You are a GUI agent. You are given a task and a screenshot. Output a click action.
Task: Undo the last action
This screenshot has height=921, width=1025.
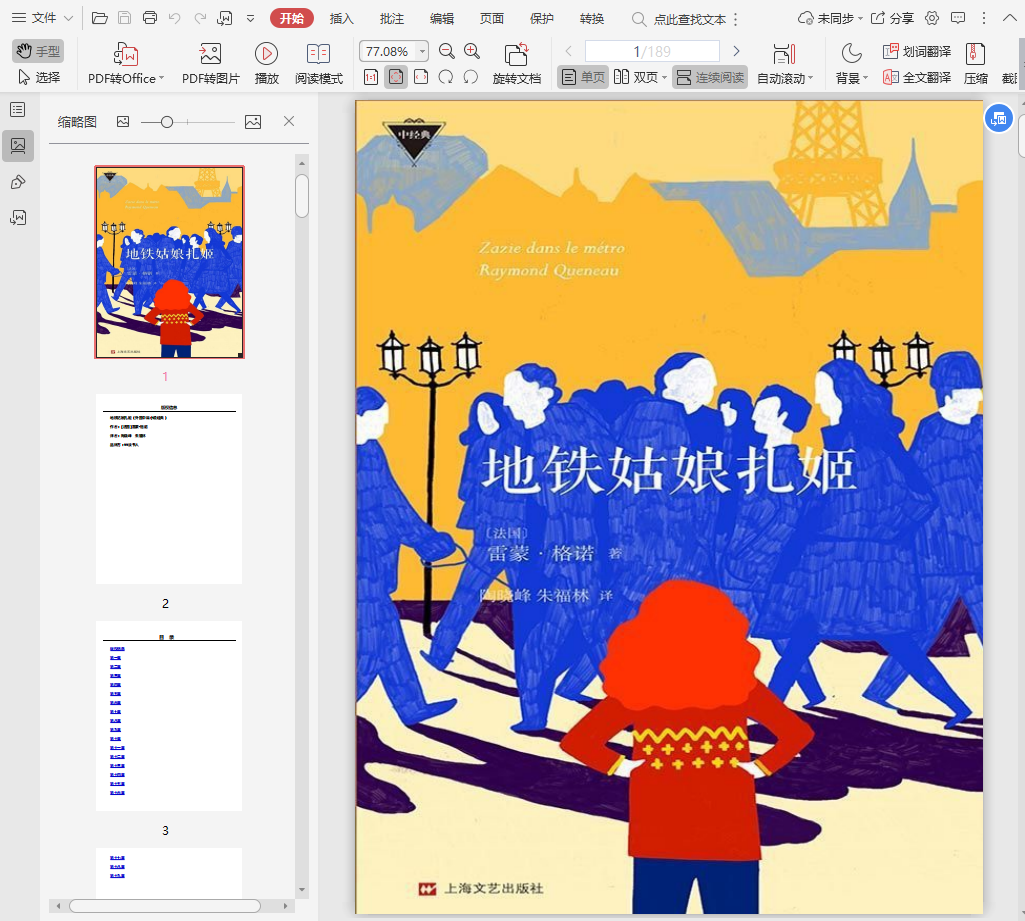175,18
